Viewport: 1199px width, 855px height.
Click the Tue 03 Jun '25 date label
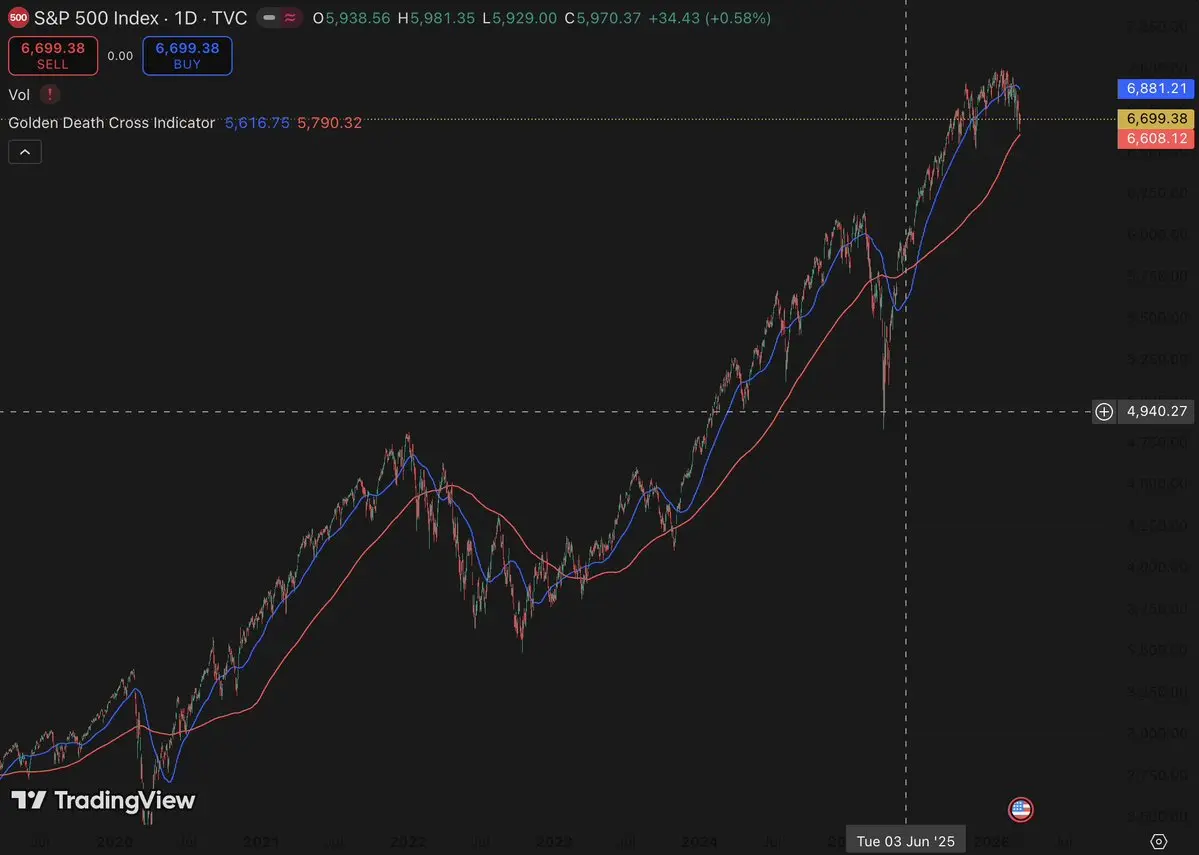pyautogui.click(x=905, y=841)
